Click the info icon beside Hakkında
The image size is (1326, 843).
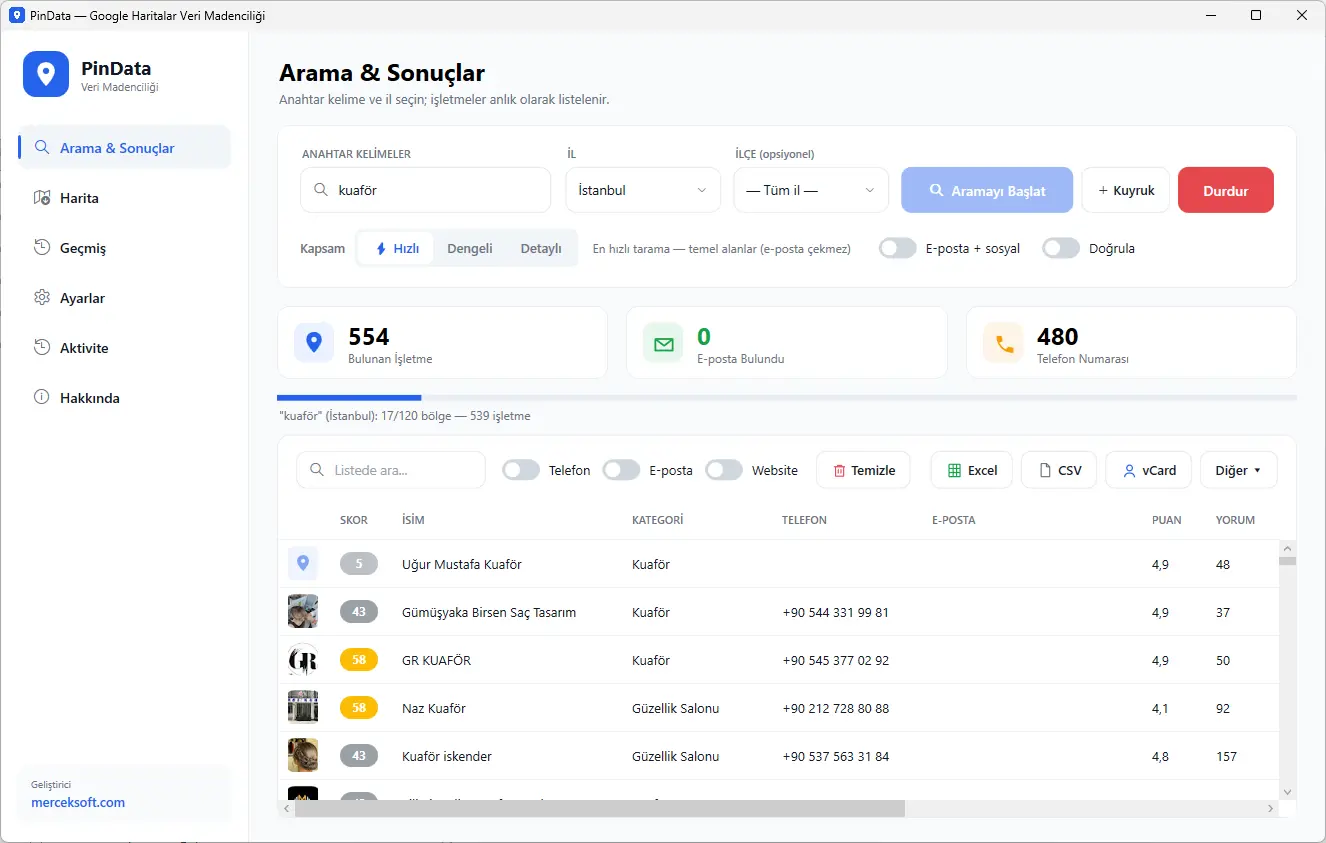point(42,397)
